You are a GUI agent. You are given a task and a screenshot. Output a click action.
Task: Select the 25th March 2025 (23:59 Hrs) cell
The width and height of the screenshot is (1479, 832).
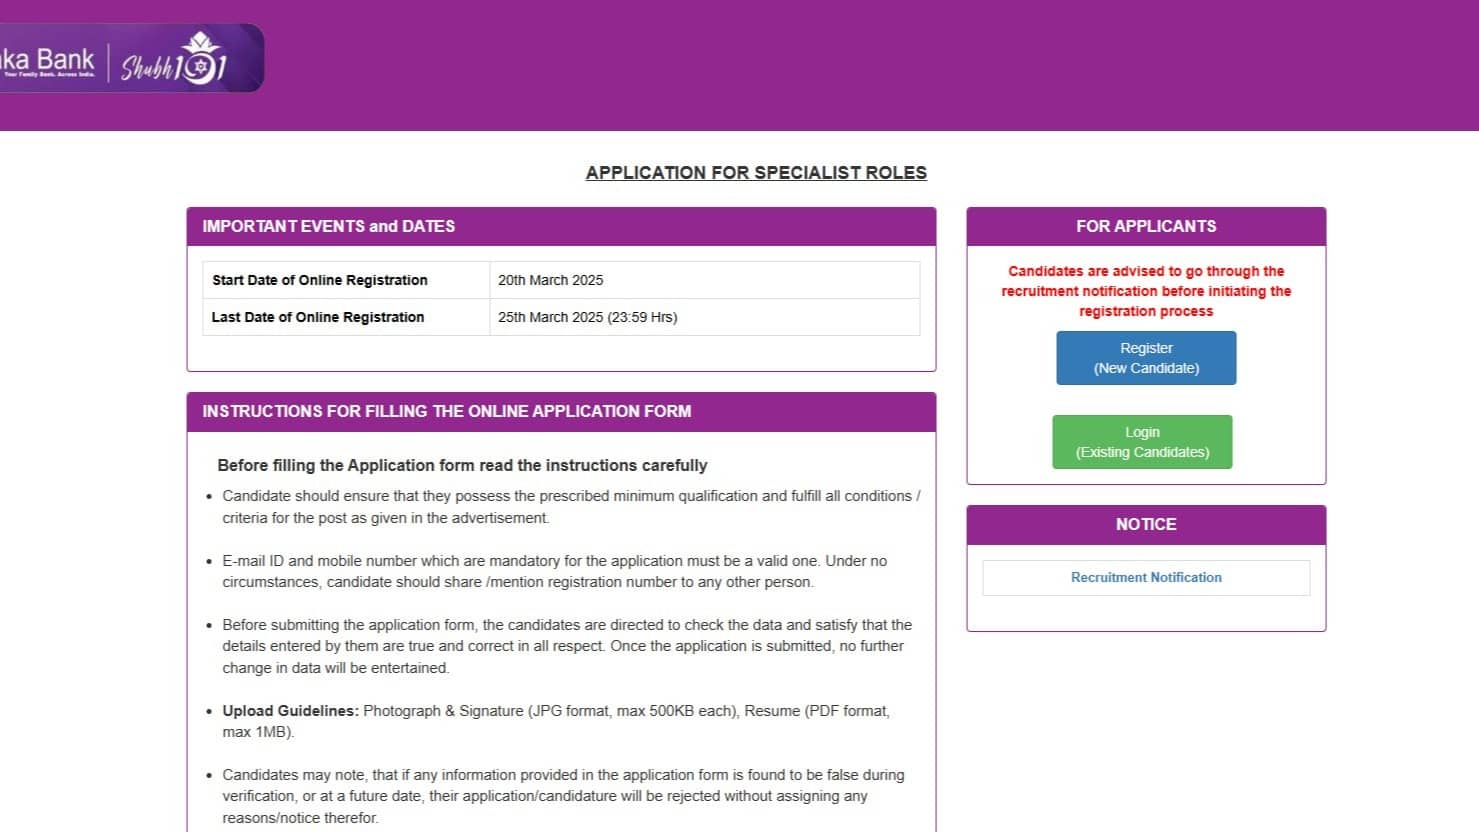588,318
